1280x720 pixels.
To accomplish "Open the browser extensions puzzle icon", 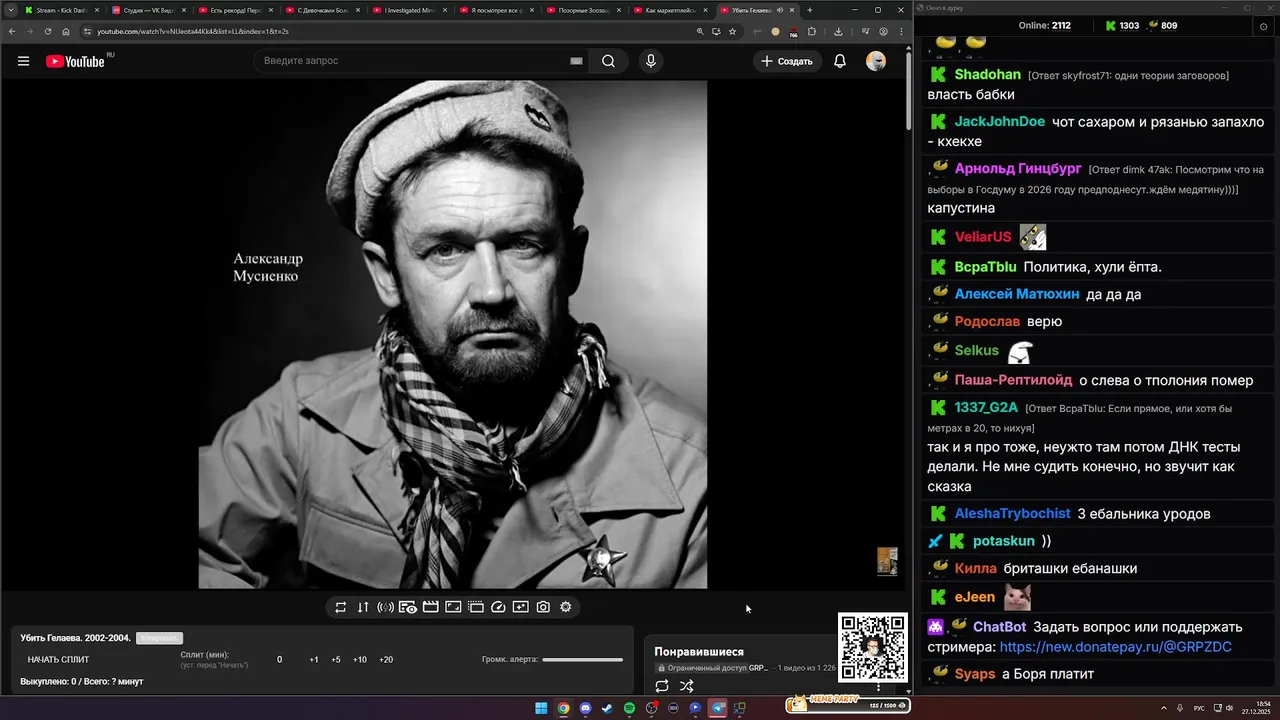I will [x=812, y=31].
